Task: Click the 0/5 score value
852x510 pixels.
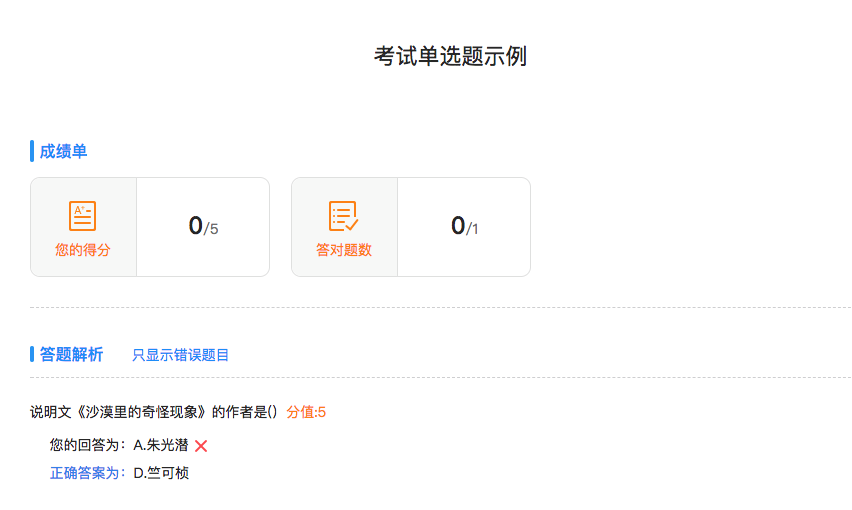Action: click(x=203, y=226)
